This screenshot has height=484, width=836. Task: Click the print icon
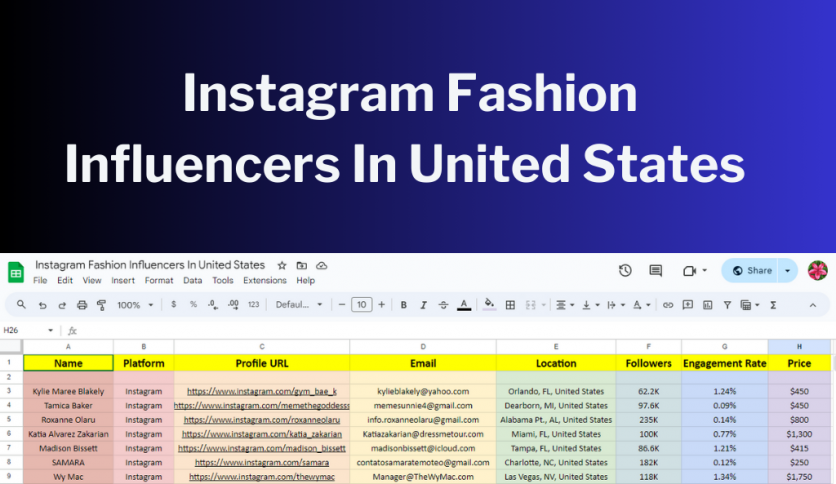(82, 305)
